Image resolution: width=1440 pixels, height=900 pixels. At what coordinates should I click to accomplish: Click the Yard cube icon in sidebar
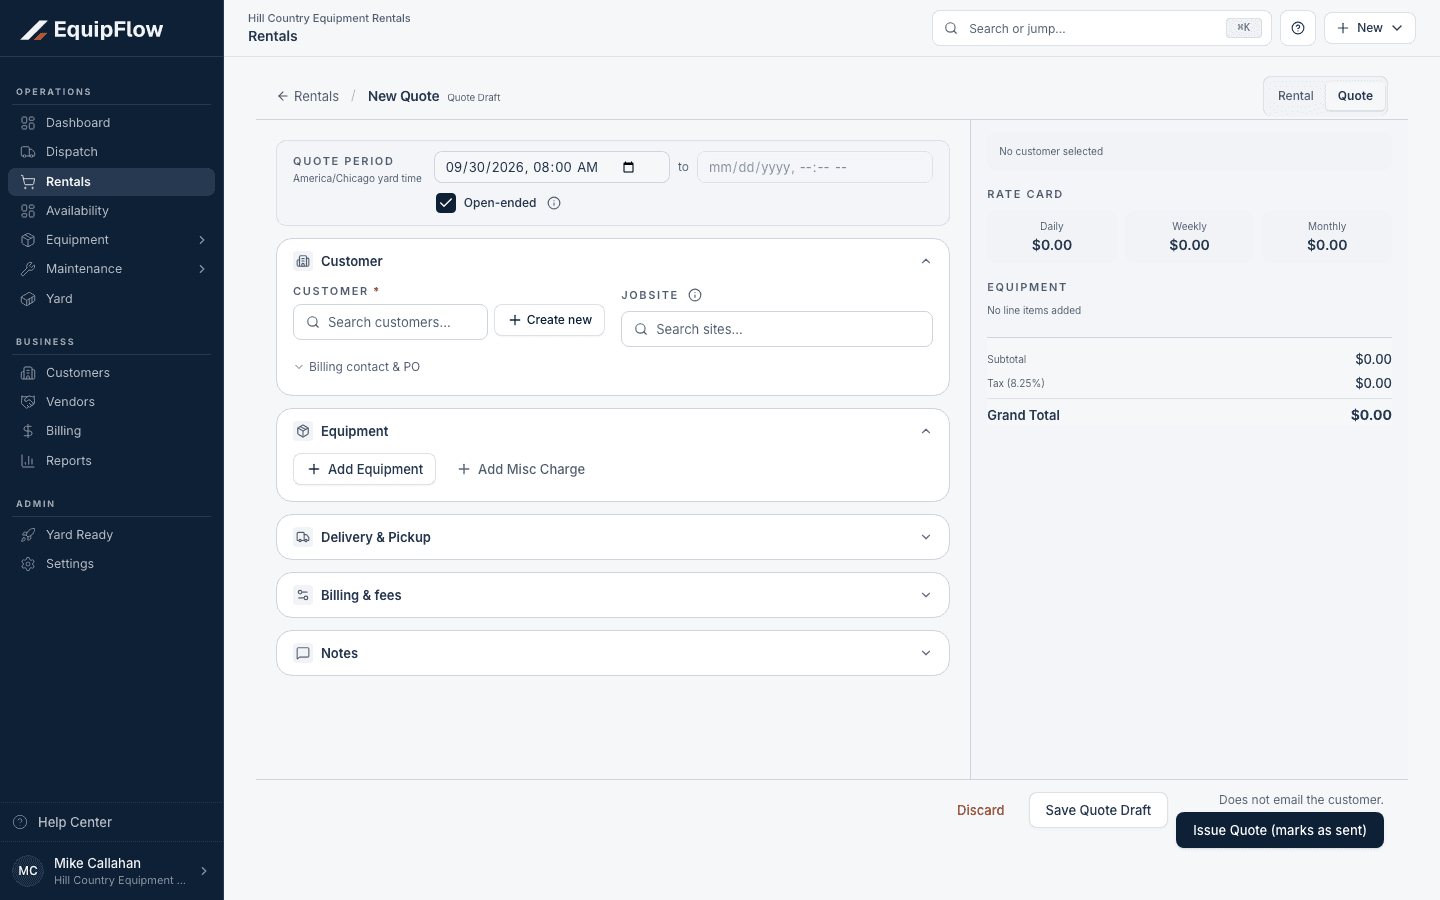click(x=28, y=299)
